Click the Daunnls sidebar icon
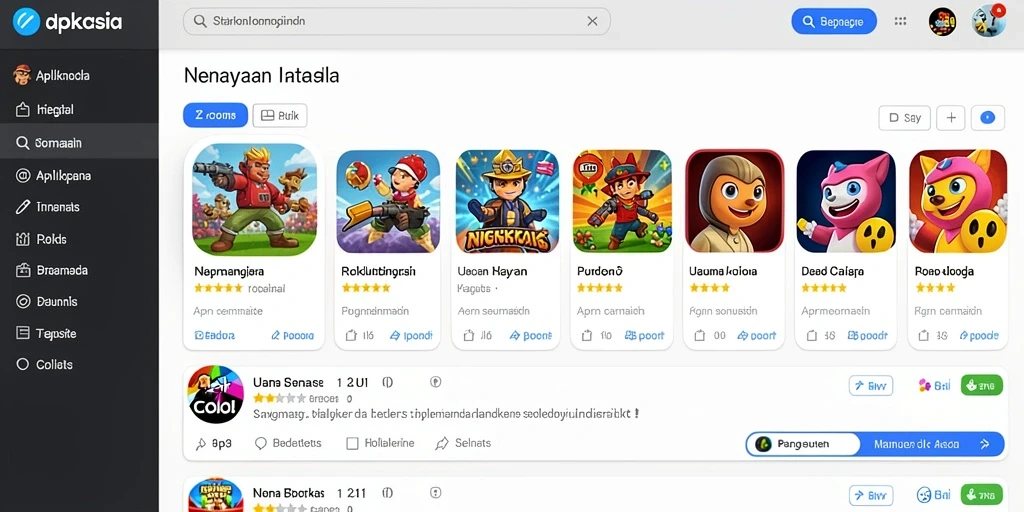The image size is (1024, 512). [23, 302]
